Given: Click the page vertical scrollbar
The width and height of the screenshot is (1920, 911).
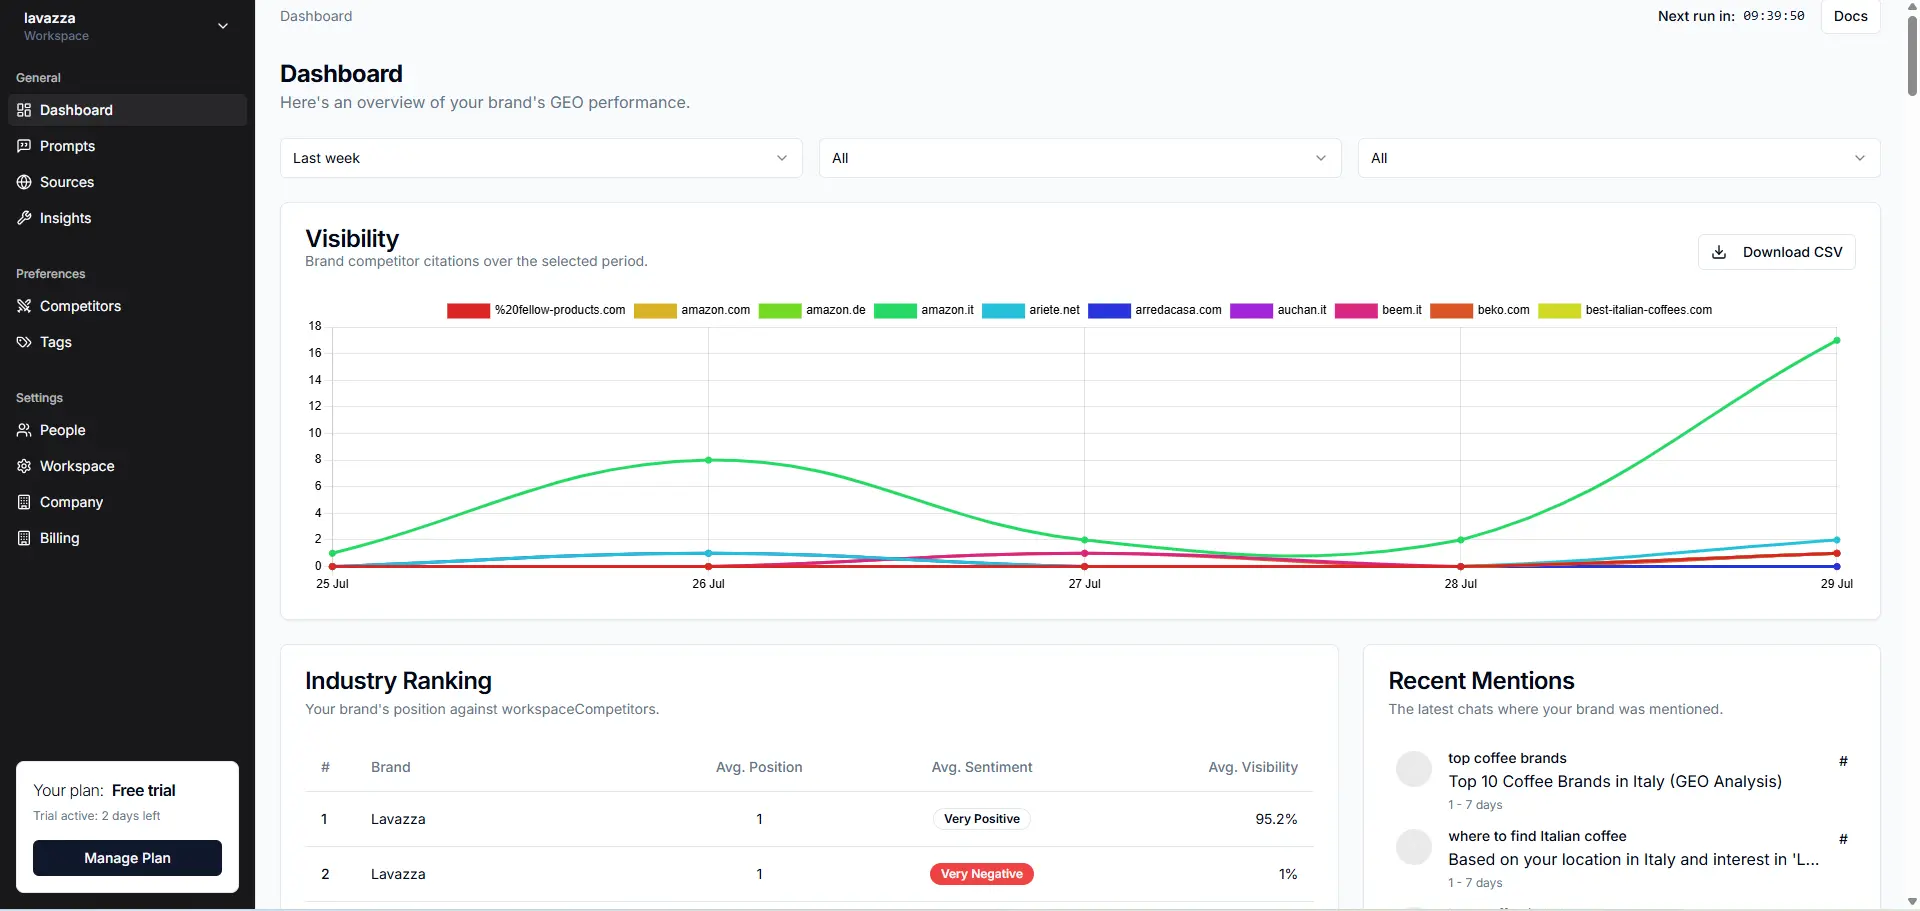Looking at the screenshot, I should pos(1912,55).
